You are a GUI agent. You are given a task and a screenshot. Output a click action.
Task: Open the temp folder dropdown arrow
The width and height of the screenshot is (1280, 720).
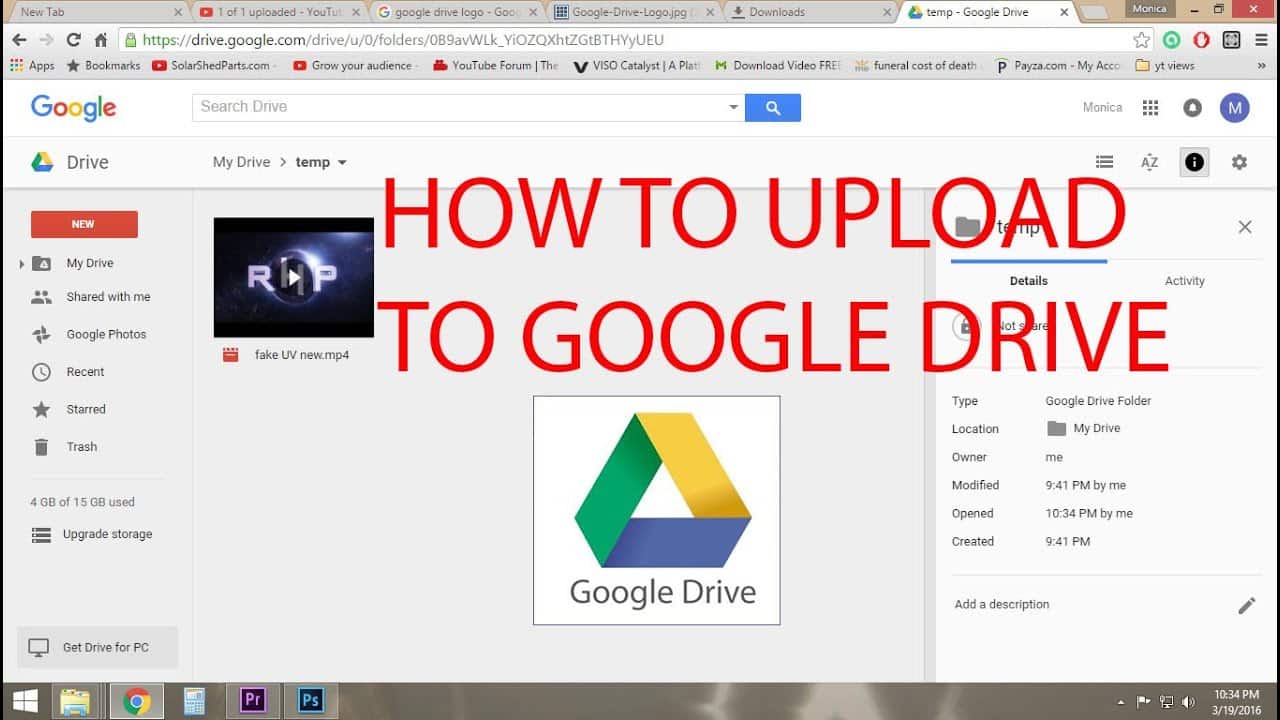(x=342, y=162)
